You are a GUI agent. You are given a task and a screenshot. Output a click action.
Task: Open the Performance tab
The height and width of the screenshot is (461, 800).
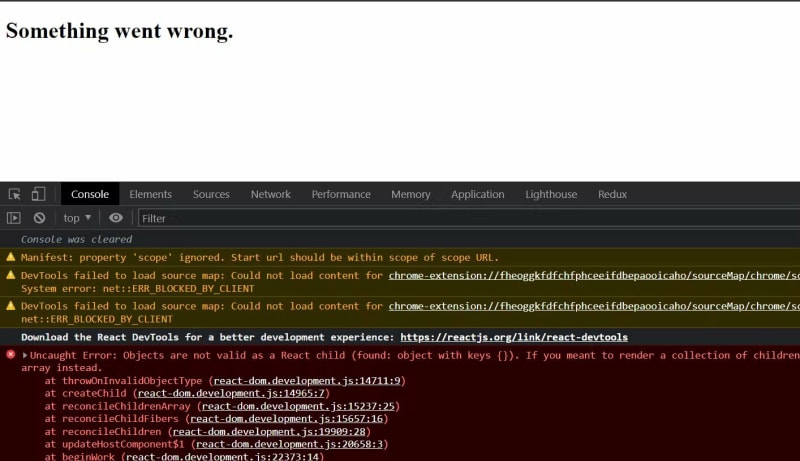tap(341, 194)
